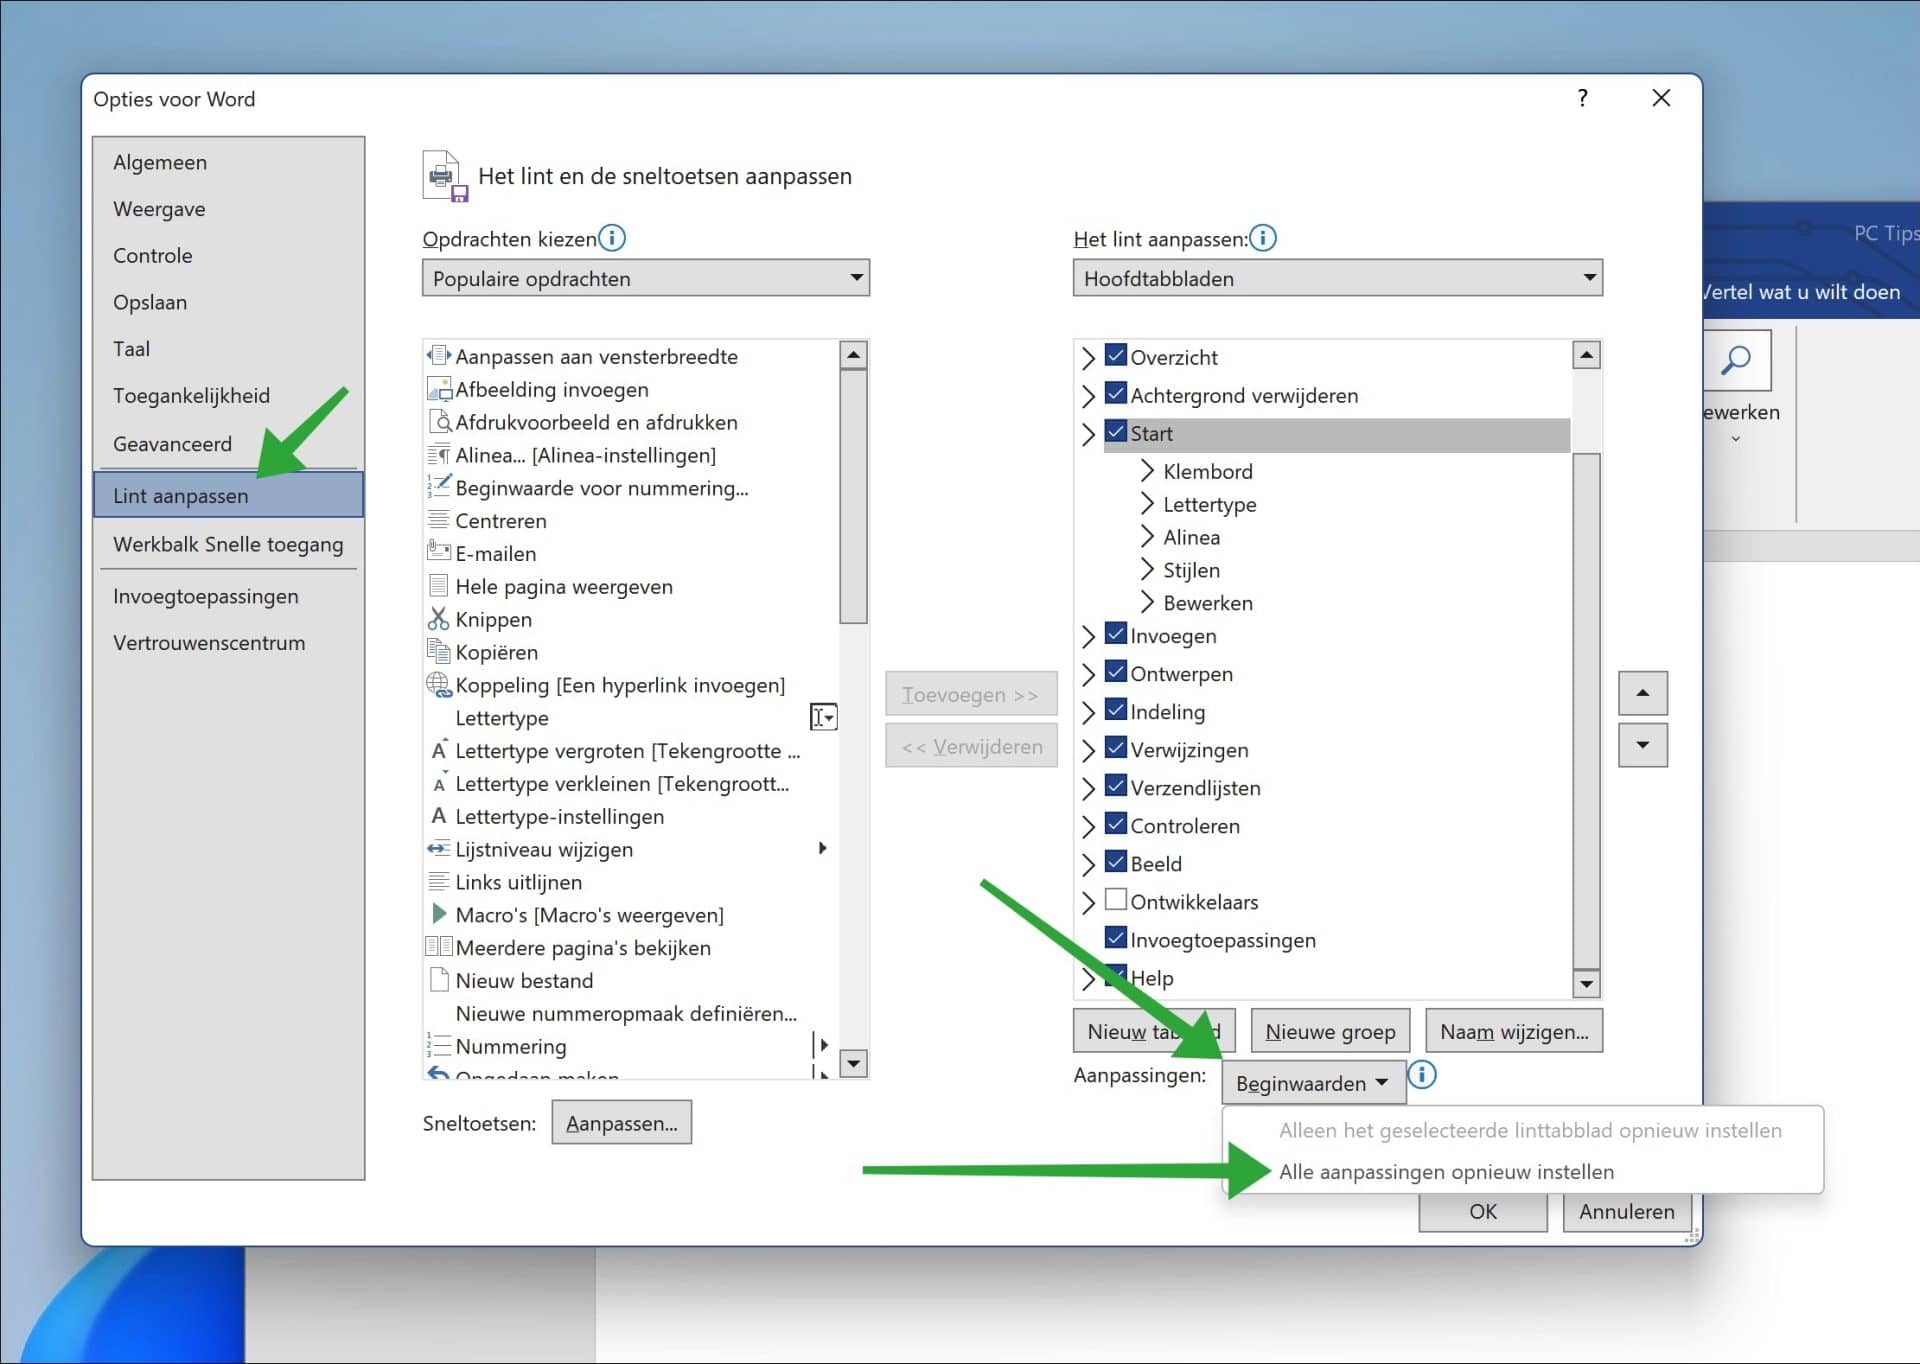Uncheck the Beeld tab checkbox

(x=1114, y=863)
